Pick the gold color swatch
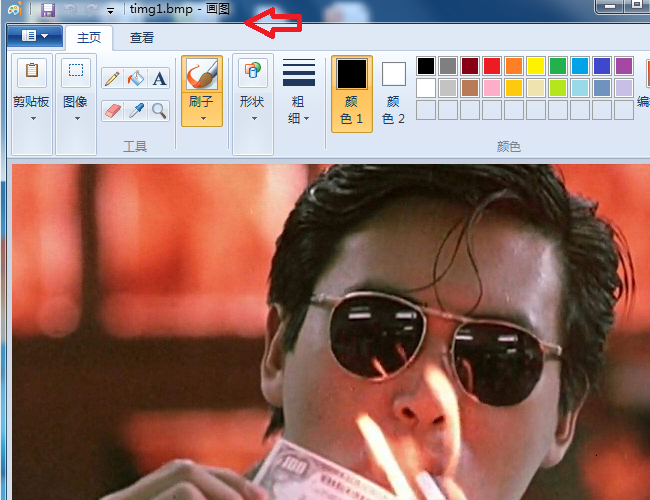This screenshot has height=500, width=650. coord(514,88)
